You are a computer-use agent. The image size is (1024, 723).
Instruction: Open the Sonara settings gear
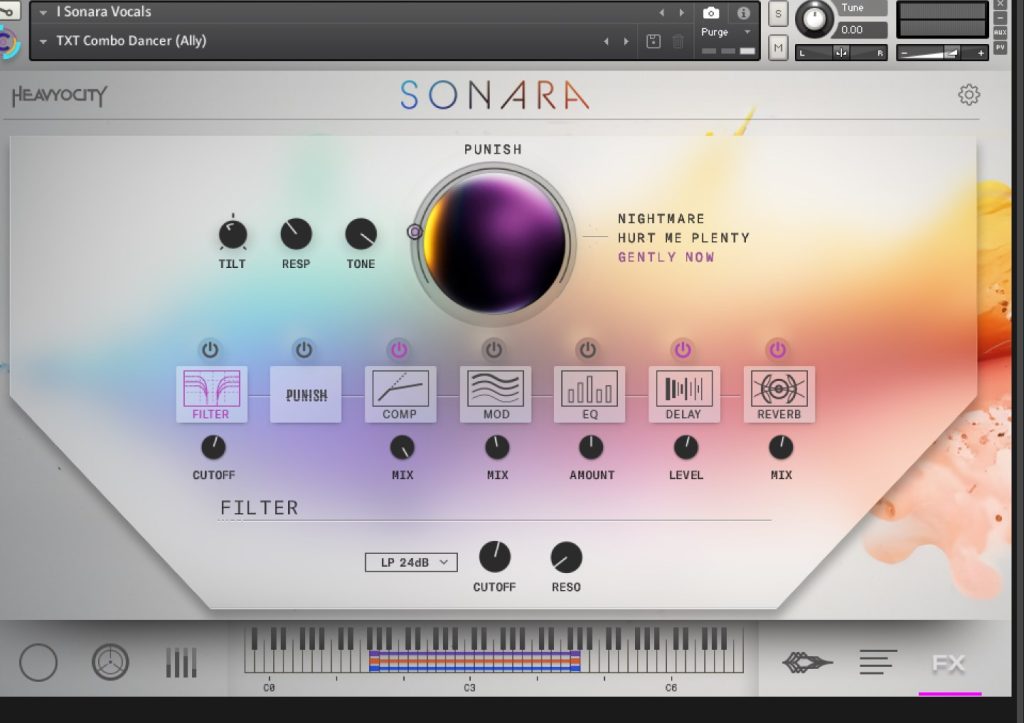(x=968, y=95)
